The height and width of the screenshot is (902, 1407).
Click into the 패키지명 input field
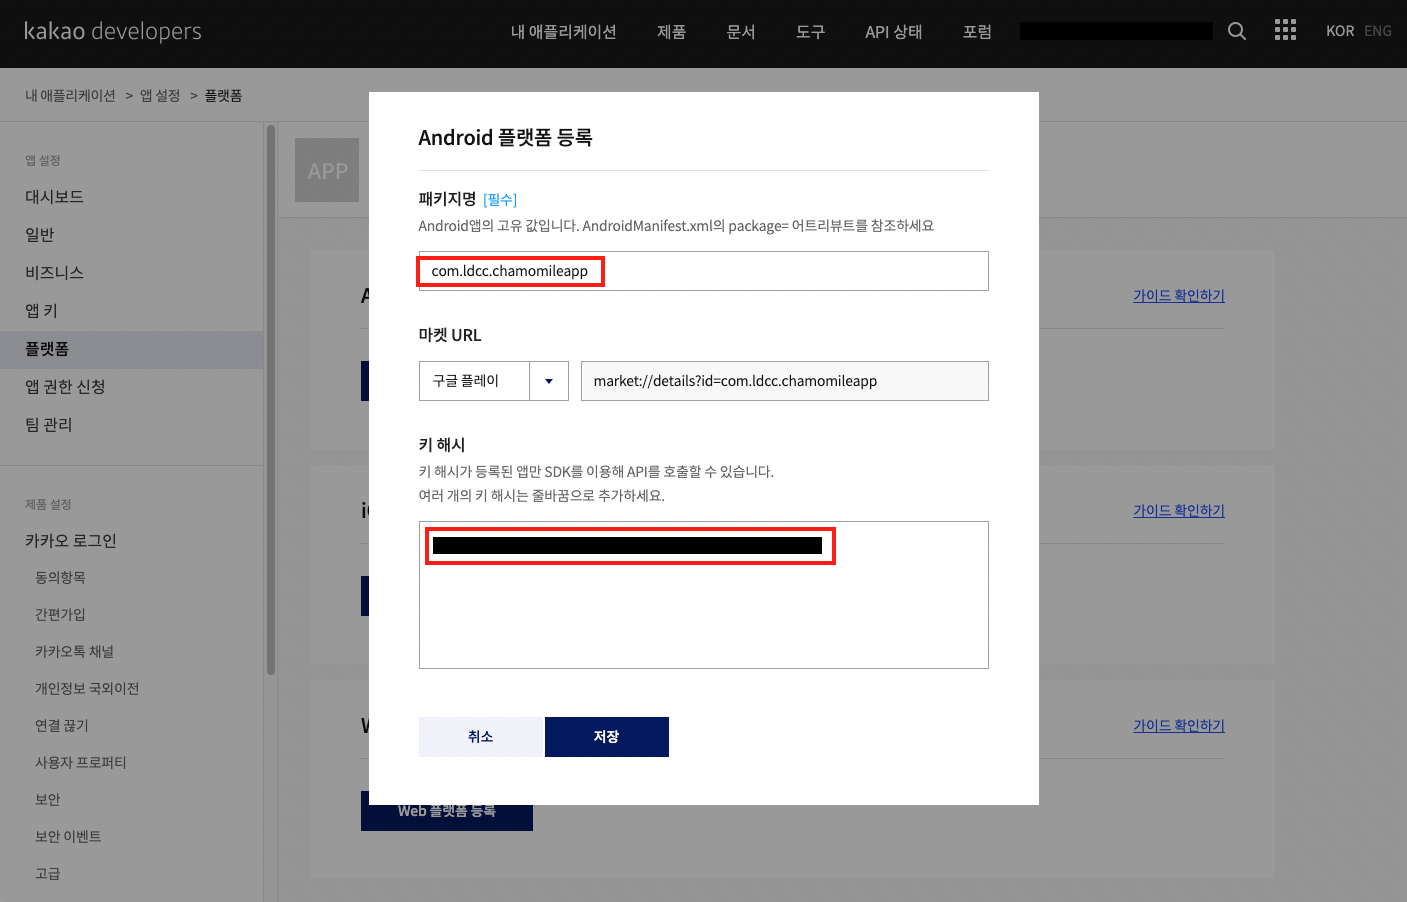[x=790, y=271]
